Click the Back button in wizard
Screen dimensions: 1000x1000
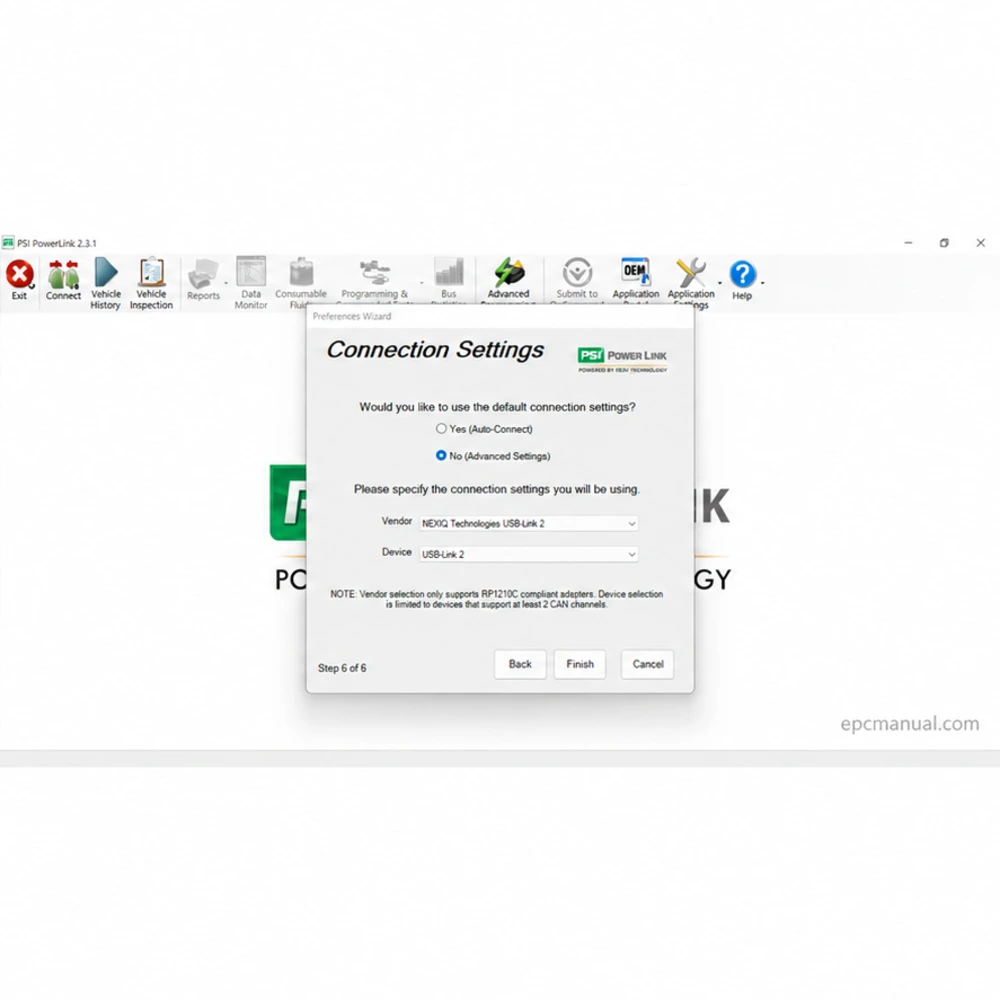click(x=520, y=664)
